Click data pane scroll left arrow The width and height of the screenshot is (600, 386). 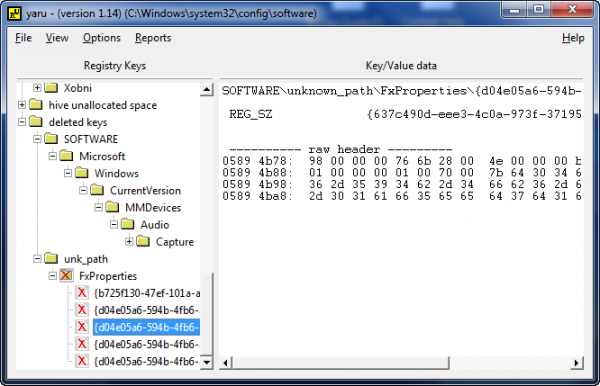click(226, 363)
